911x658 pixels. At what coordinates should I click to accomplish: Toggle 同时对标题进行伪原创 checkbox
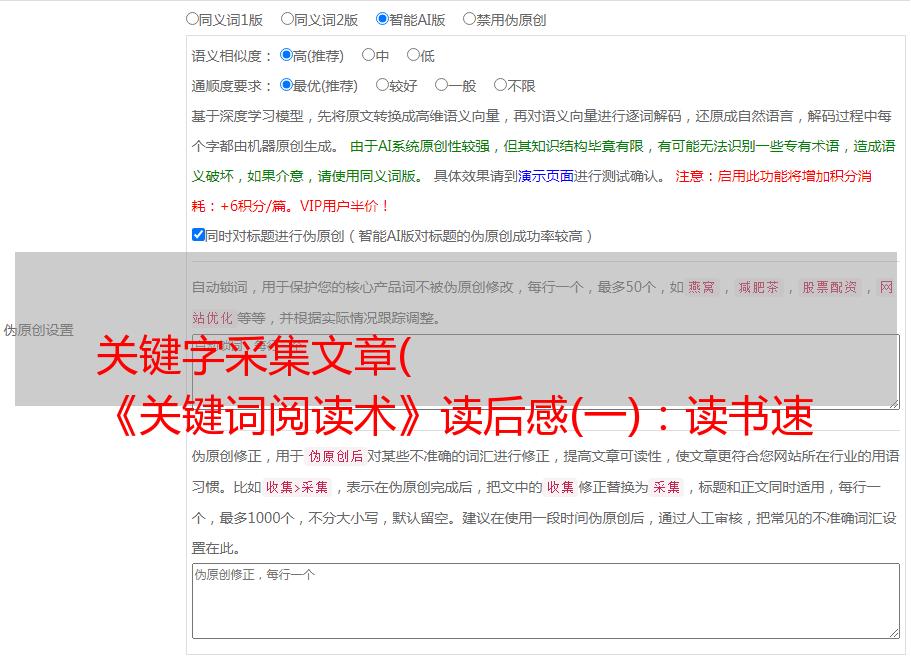click(198, 235)
